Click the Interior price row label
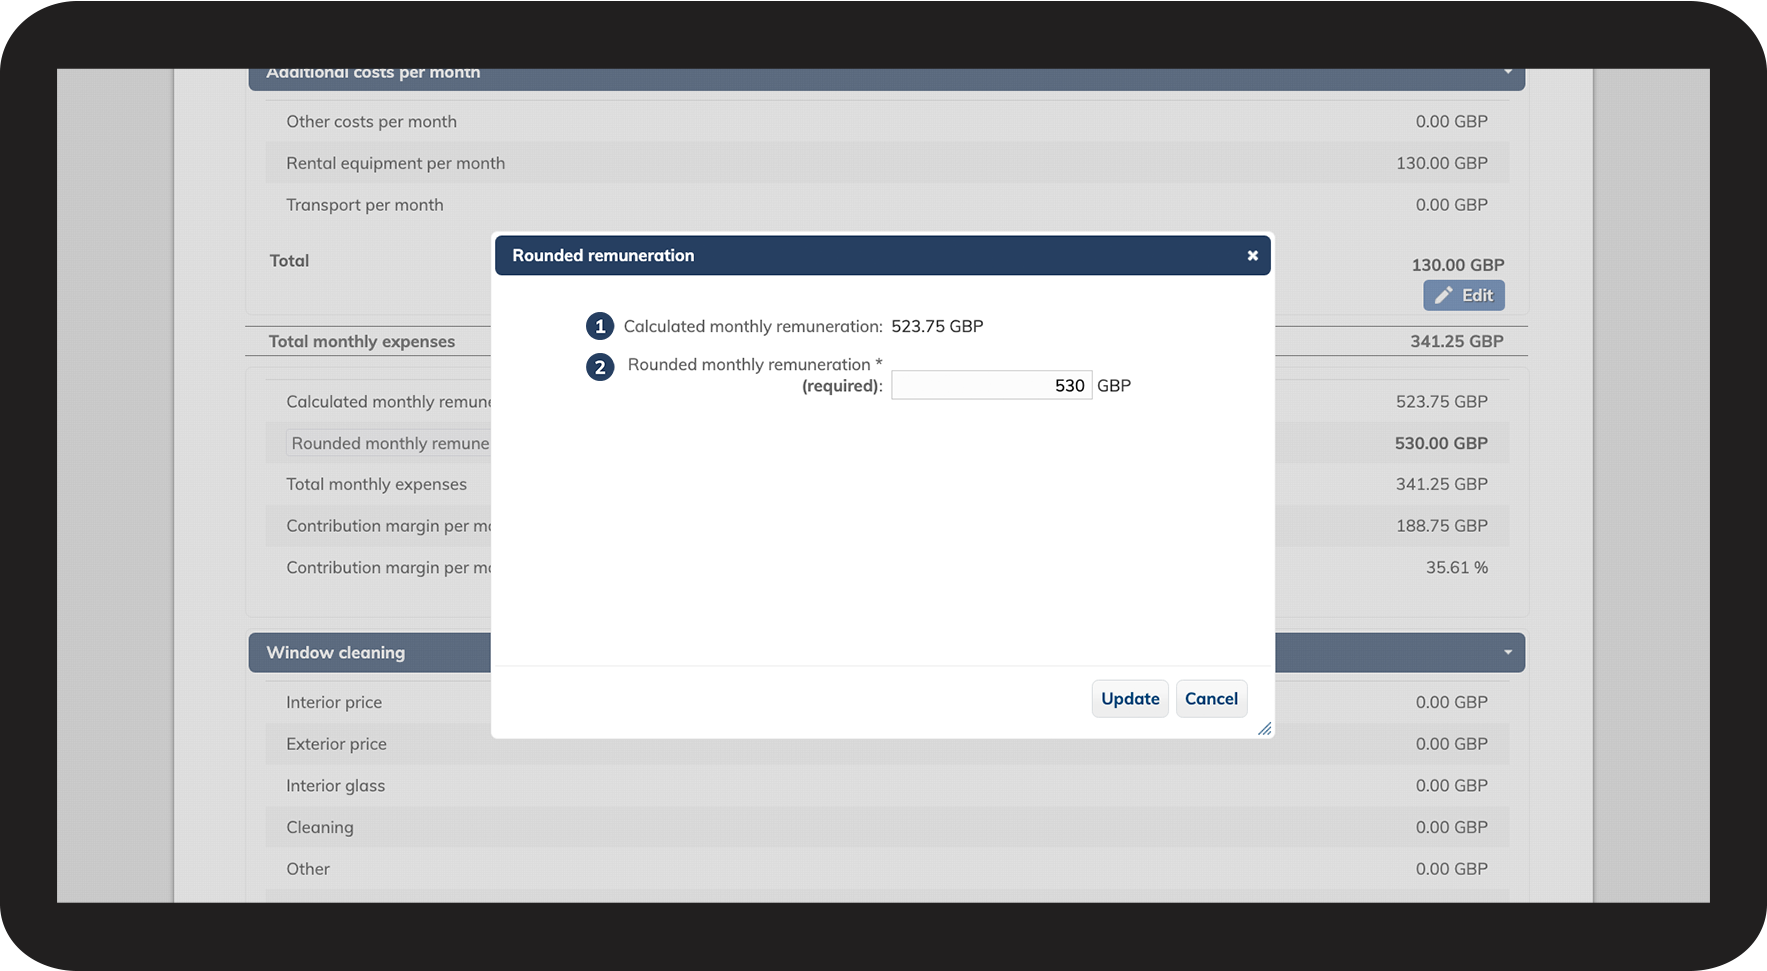Image resolution: width=1767 pixels, height=971 pixels. [334, 703]
